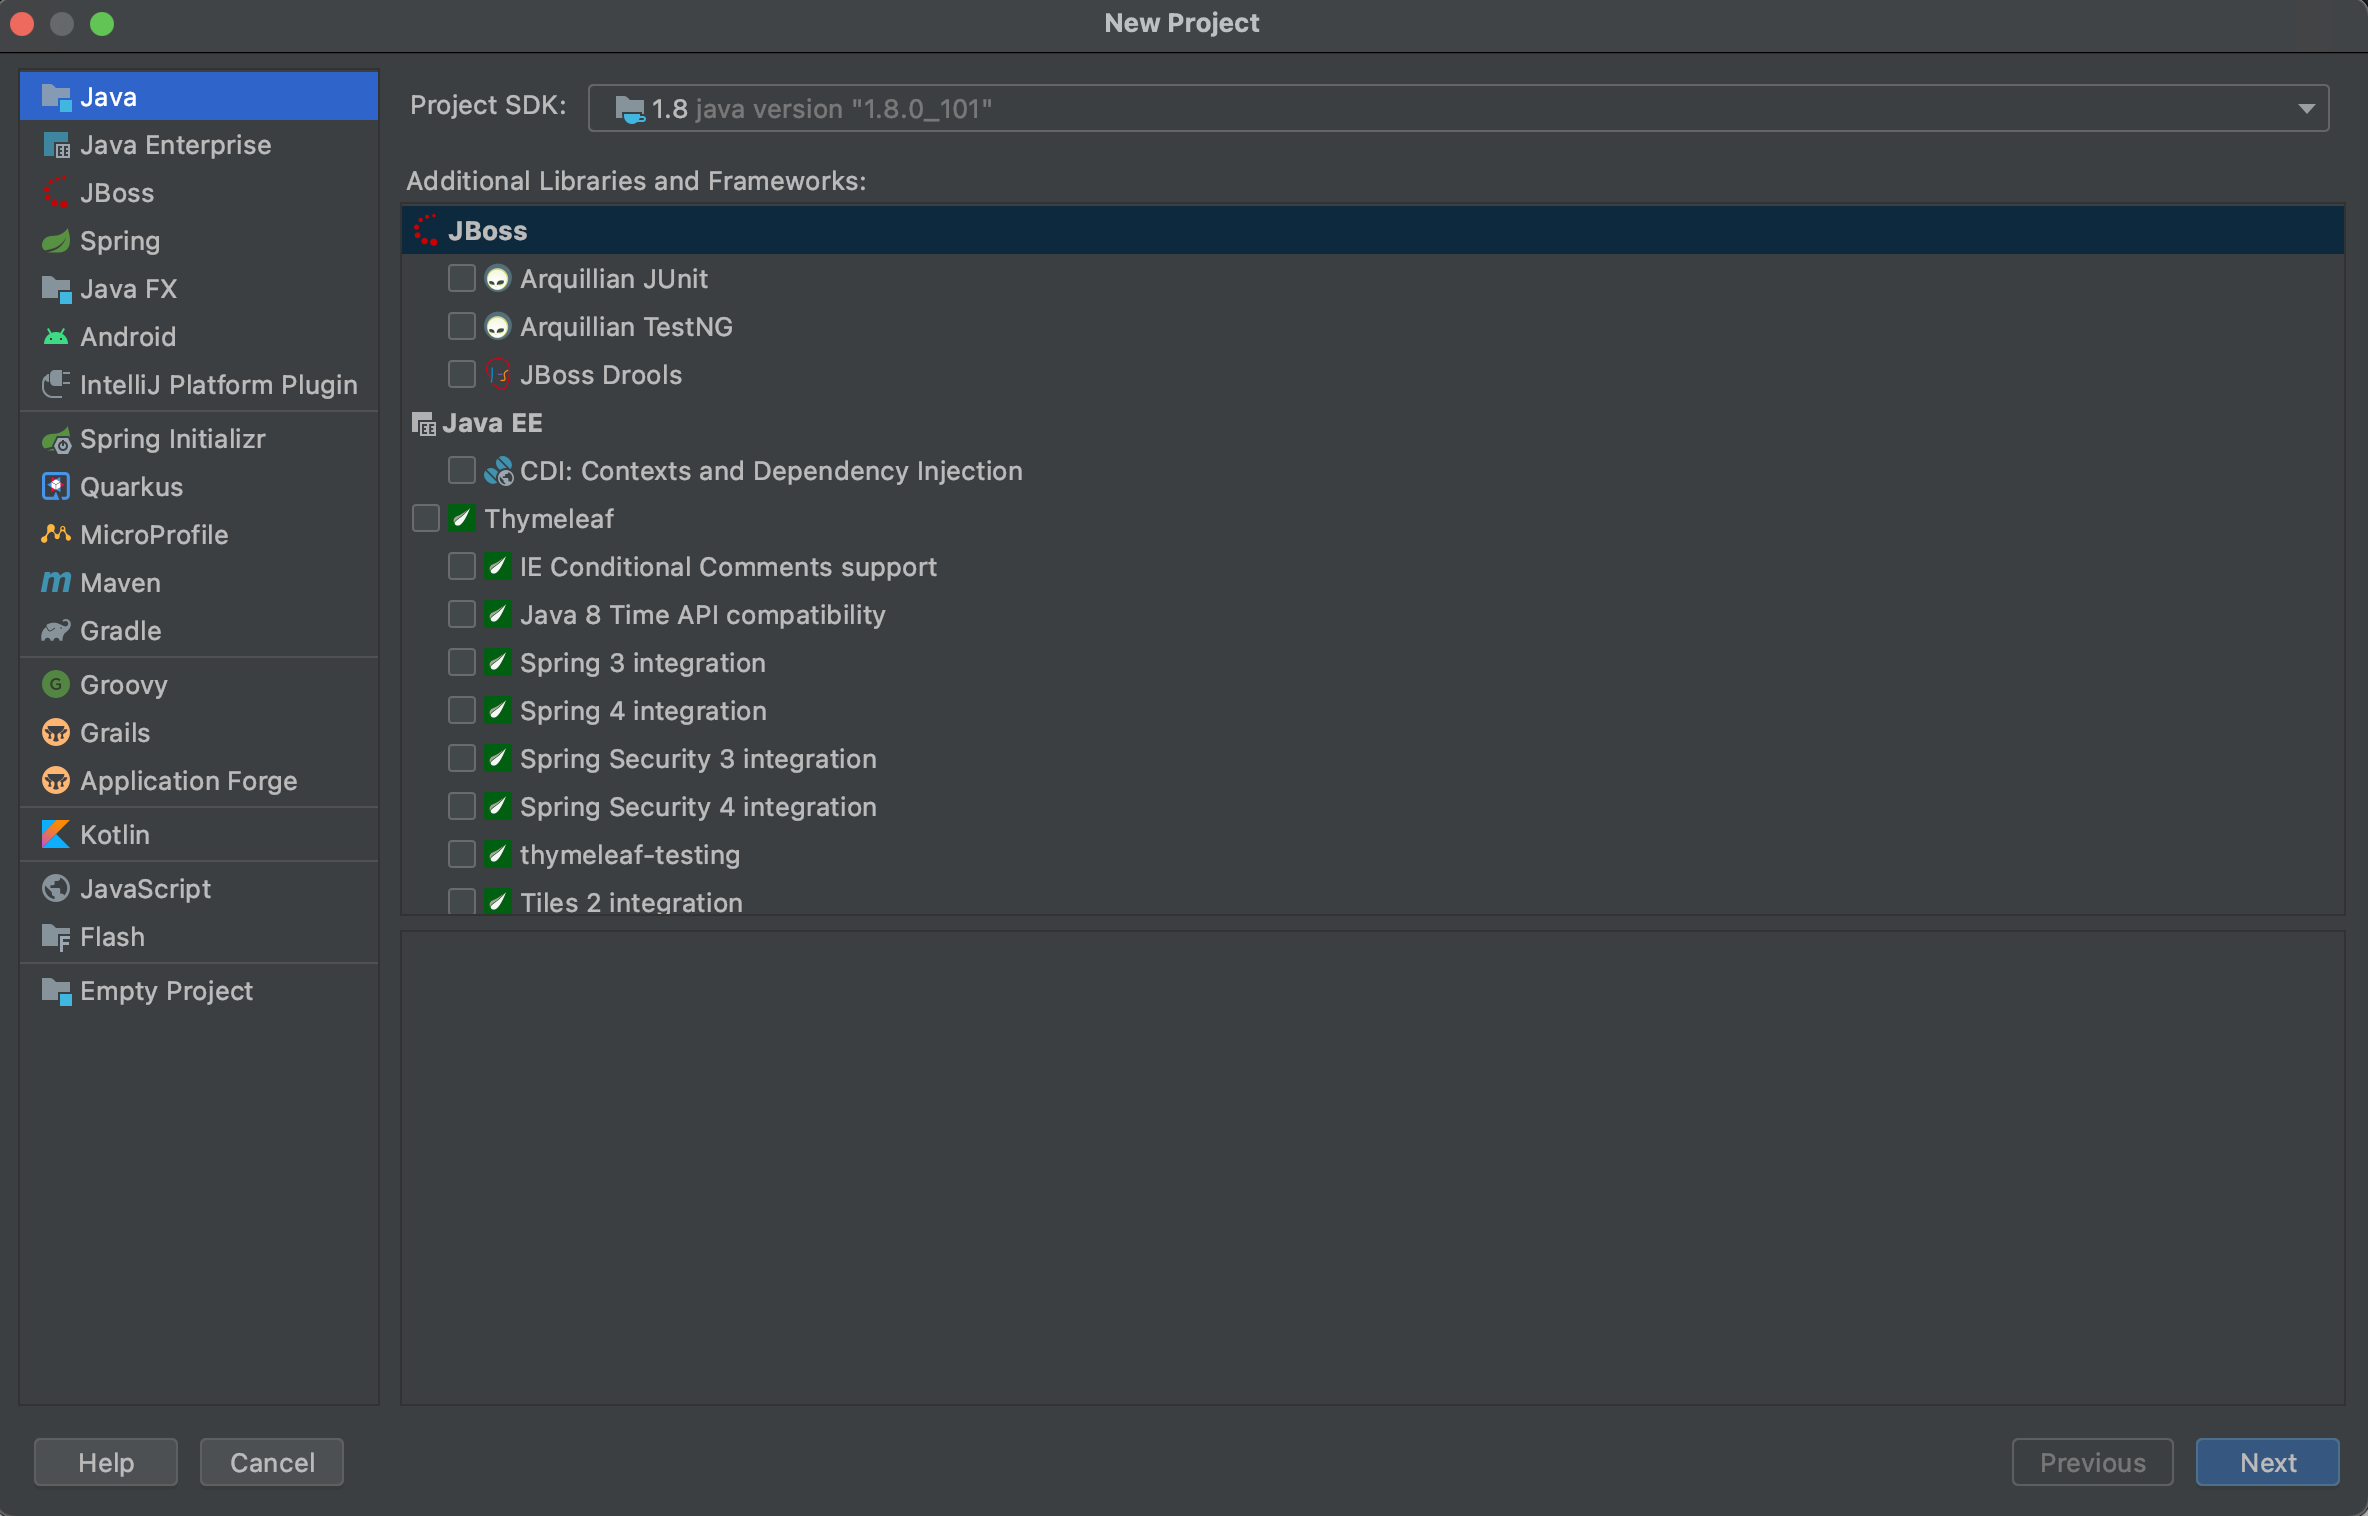Screen dimensions: 2368x1516
Task: Enable the Arquillian JUnit checkbox
Action: pos(461,278)
